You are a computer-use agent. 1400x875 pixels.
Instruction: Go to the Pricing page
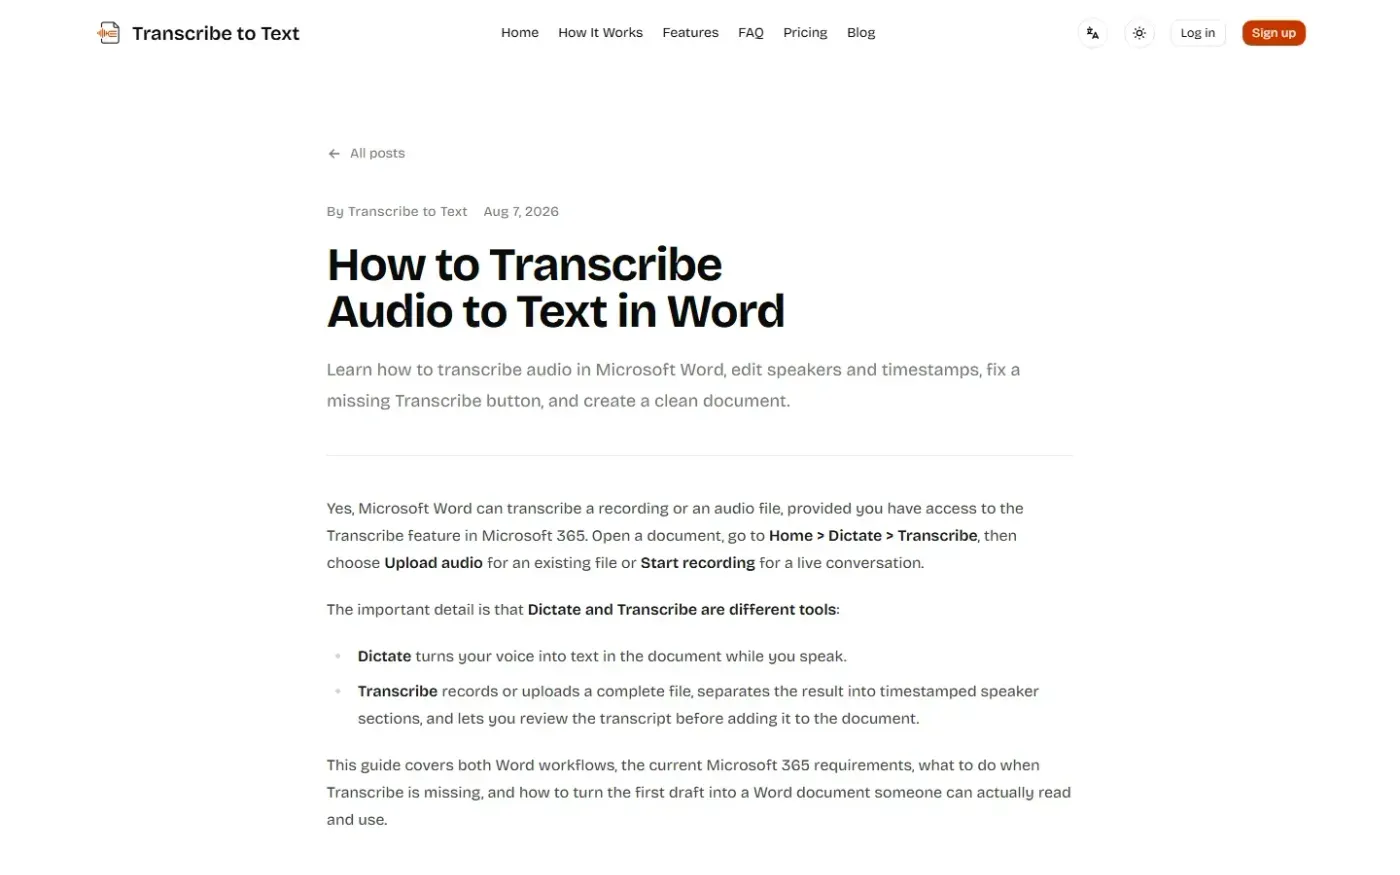(x=805, y=33)
